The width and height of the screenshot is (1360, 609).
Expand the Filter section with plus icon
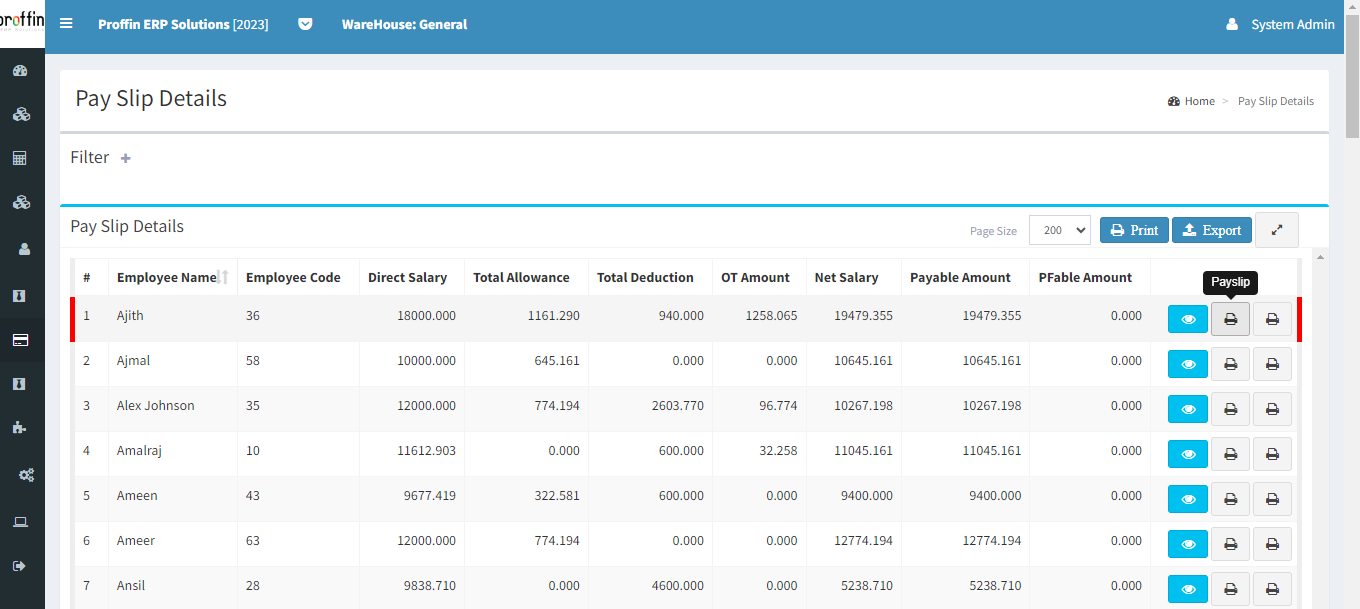(x=126, y=158)
